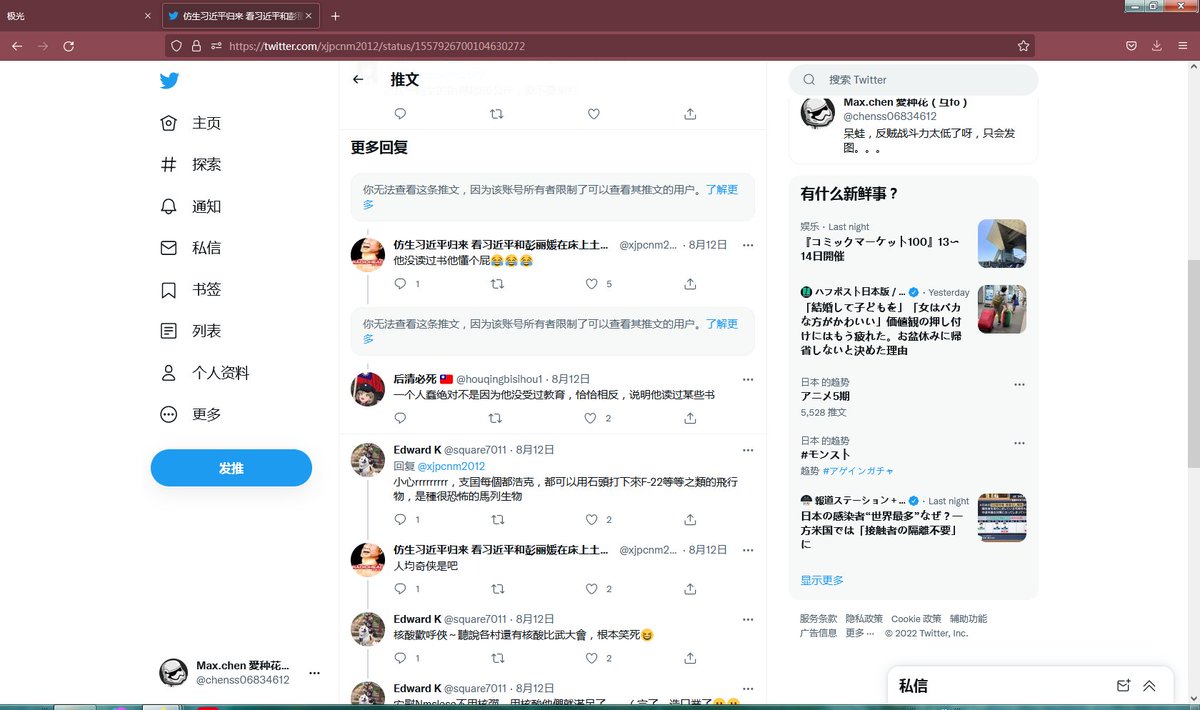Switch to the 极光 browser tab
The height and width of the screenshot is (710, 1200).
[78, 16]
